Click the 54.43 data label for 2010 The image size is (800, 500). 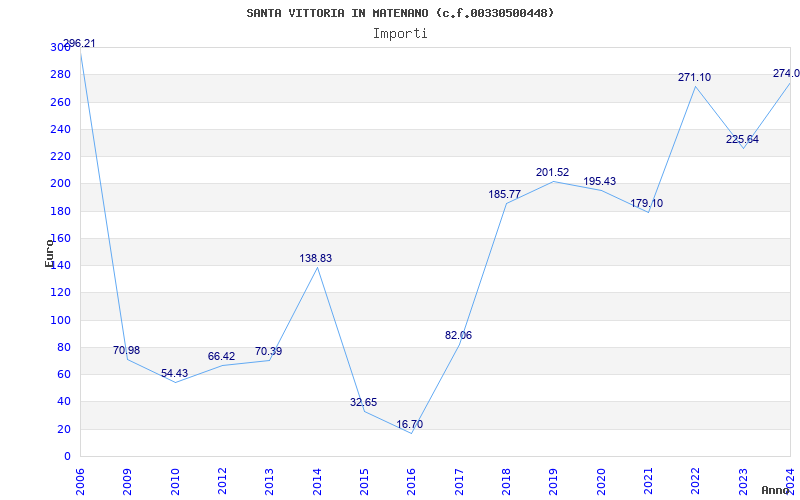click(174, 373)
